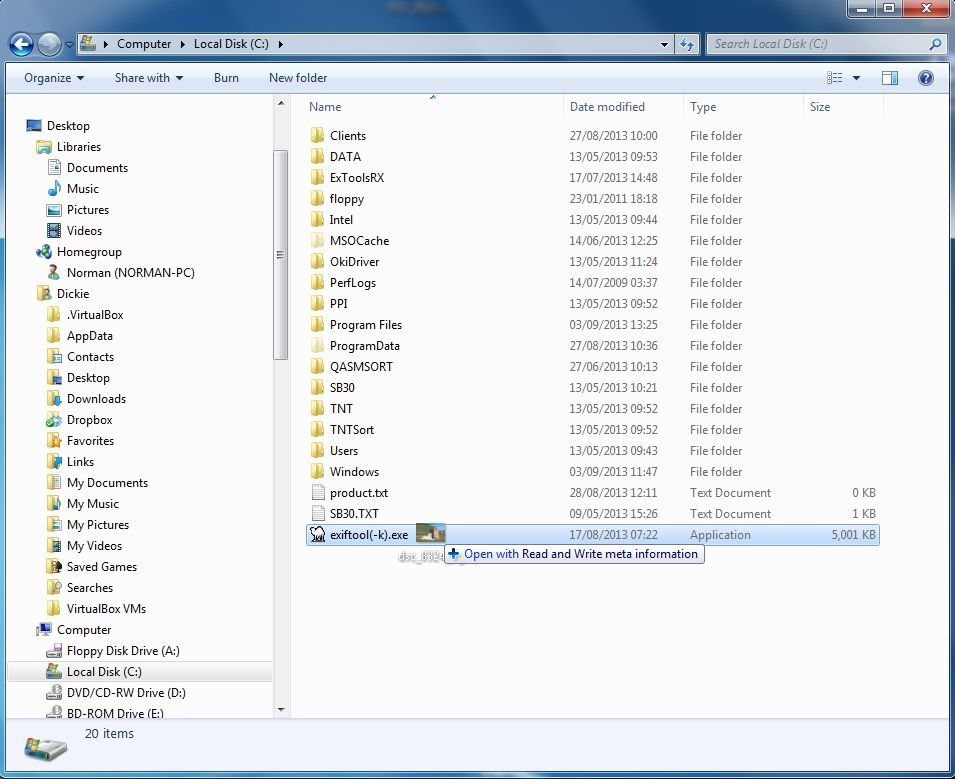Select the MSOCache hidden folder icon

tap(317, 241)
